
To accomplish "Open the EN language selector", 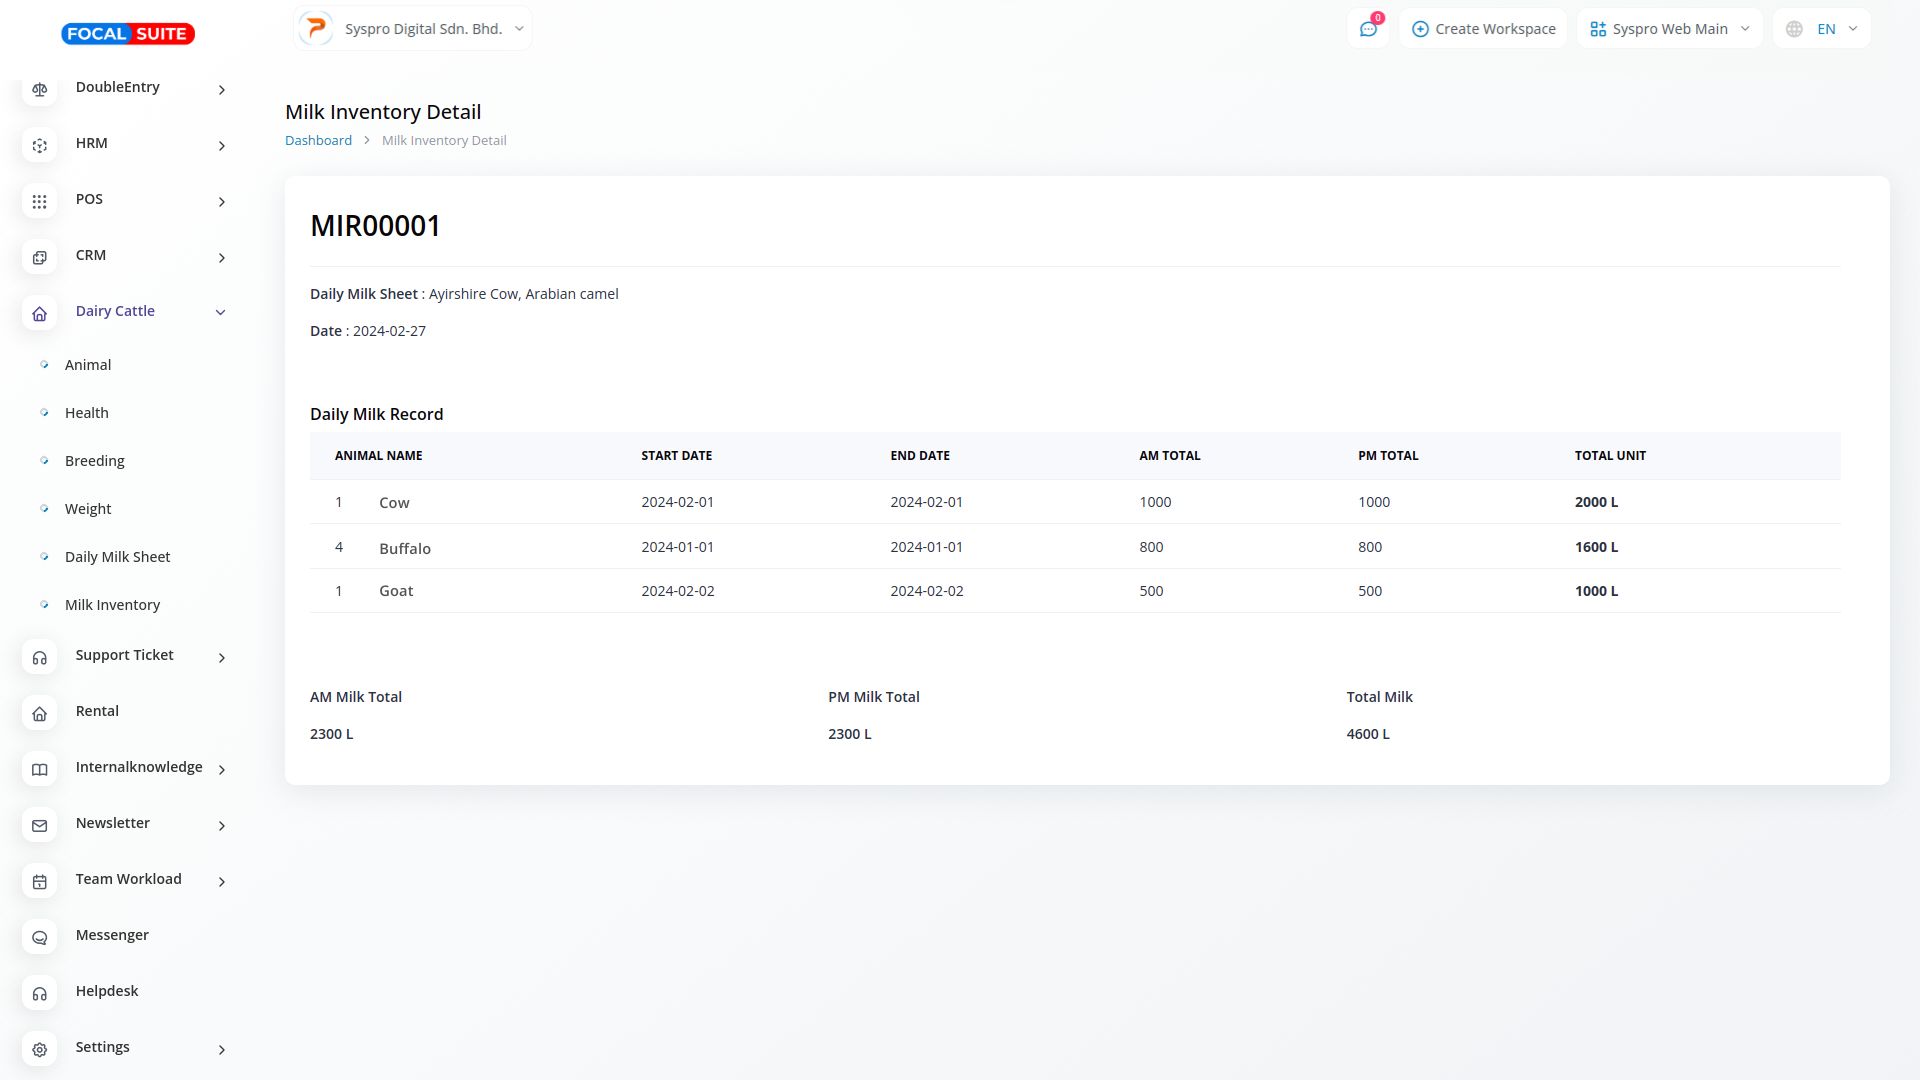I will [1821, 29].
